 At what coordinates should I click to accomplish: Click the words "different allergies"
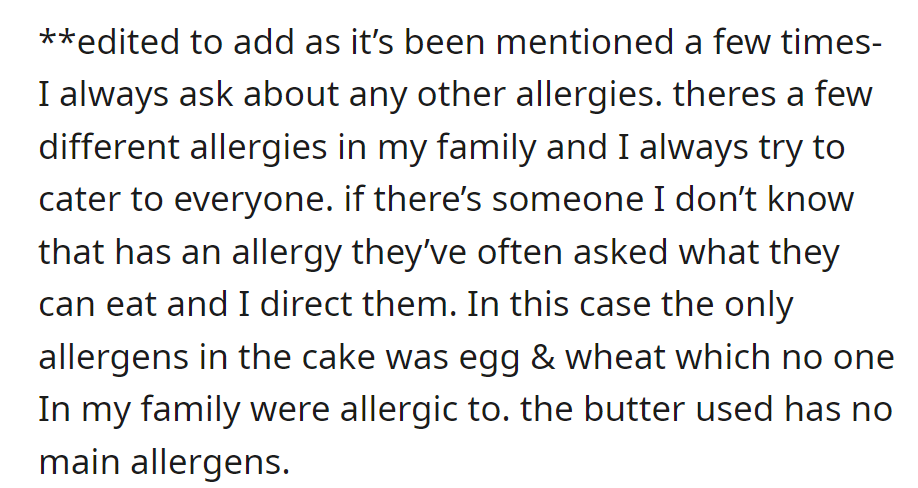tap(183, 147)
